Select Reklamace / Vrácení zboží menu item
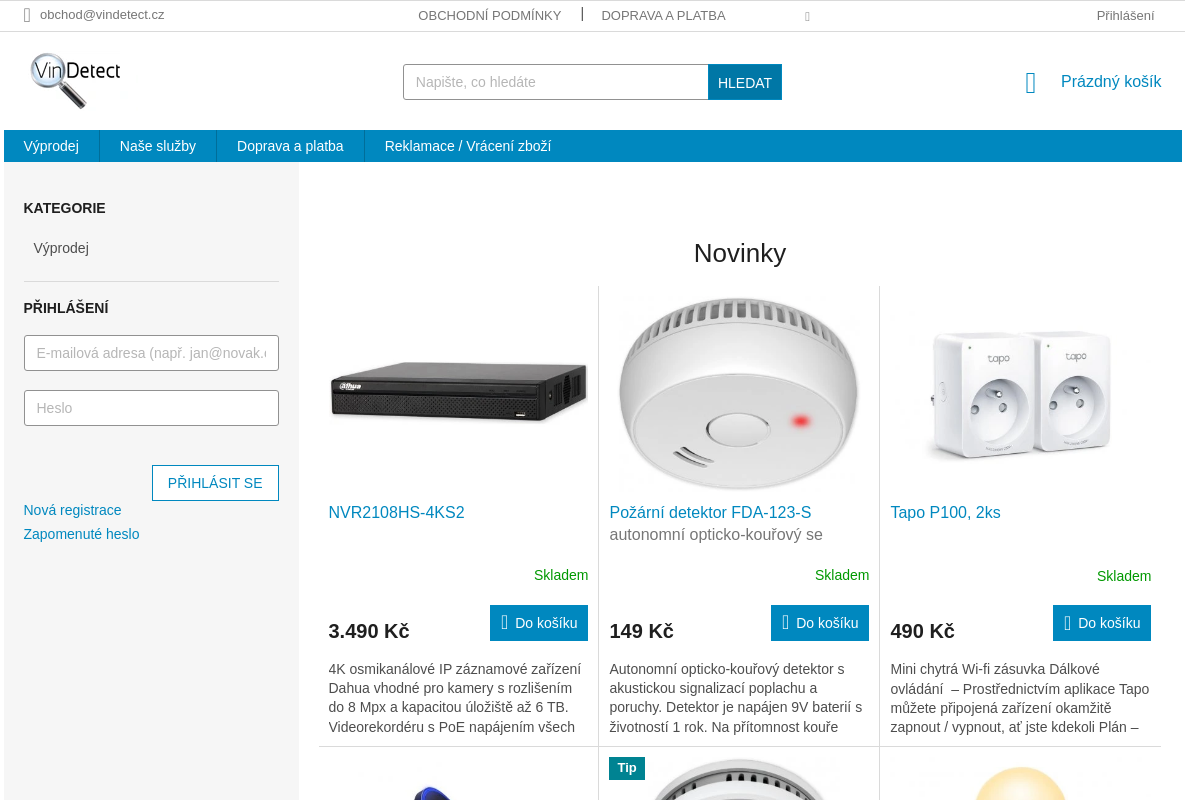This screenshot has width=1200, height=800. 468,146
